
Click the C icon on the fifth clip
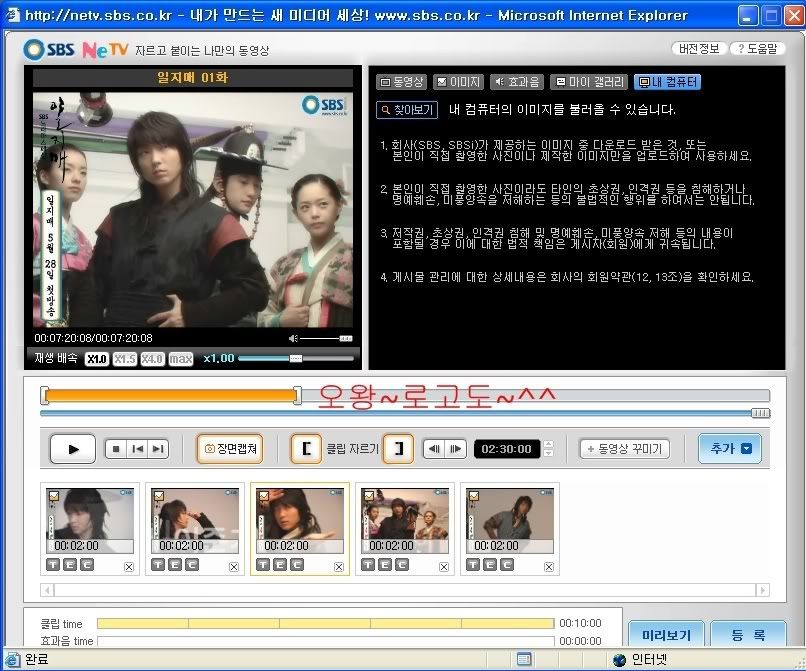click(507, 565)
